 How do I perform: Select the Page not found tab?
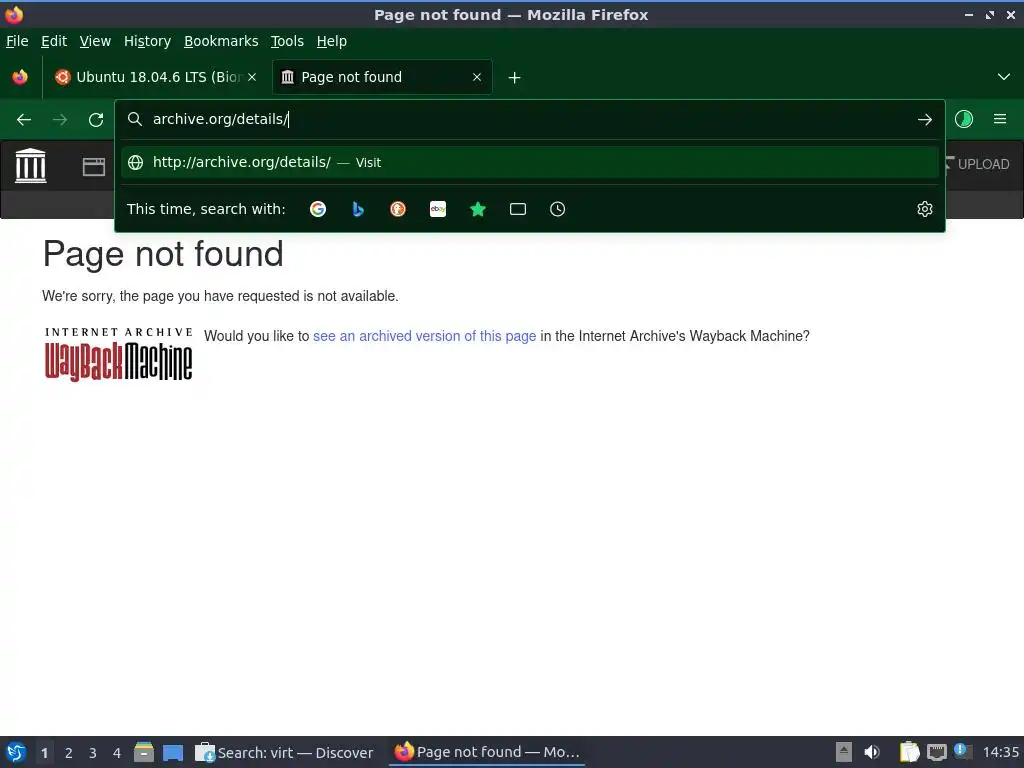pyautogui.click(x=382, y=77)
